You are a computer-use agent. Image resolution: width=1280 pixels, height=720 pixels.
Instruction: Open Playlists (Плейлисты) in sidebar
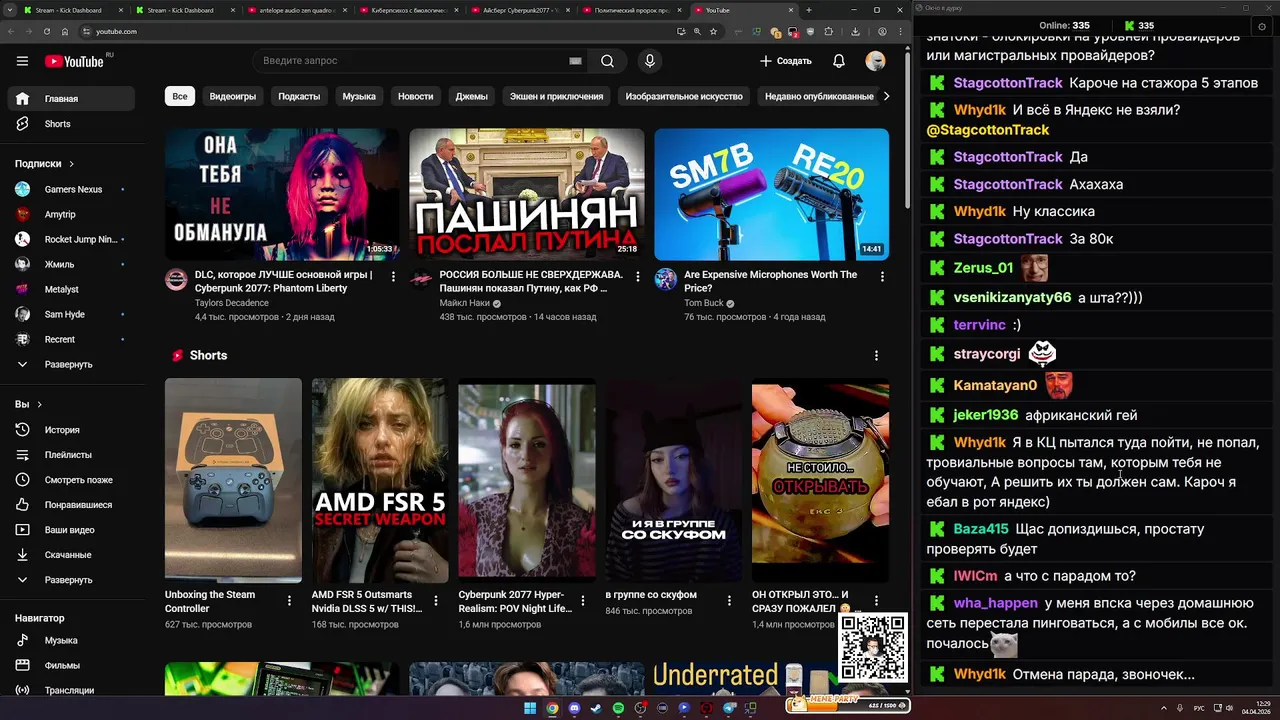tap(70, 455)
